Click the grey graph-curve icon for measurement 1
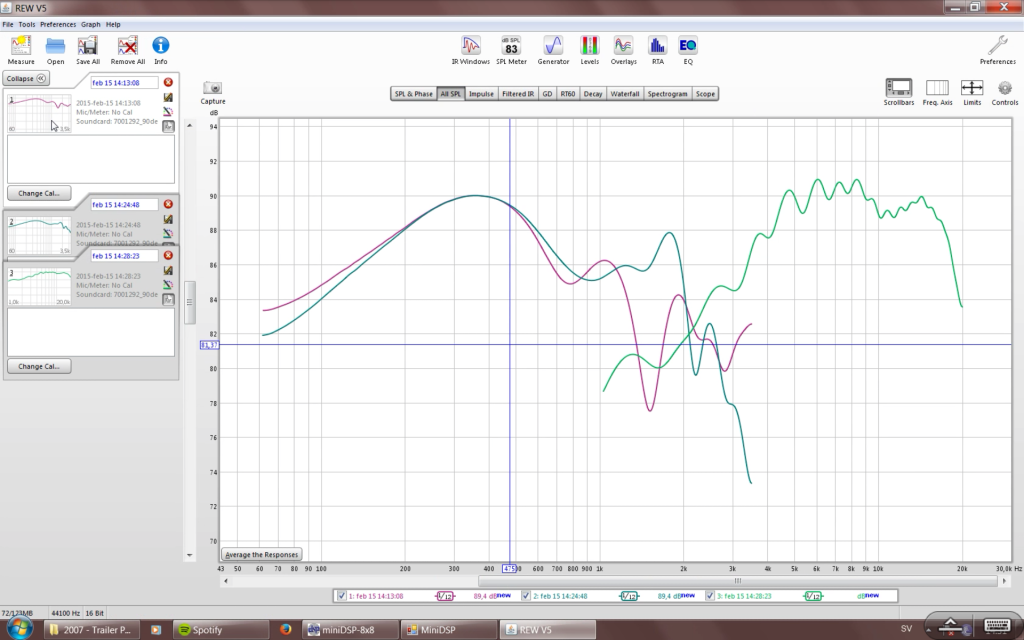This screenshot has height=640, width=1024. 168,126
